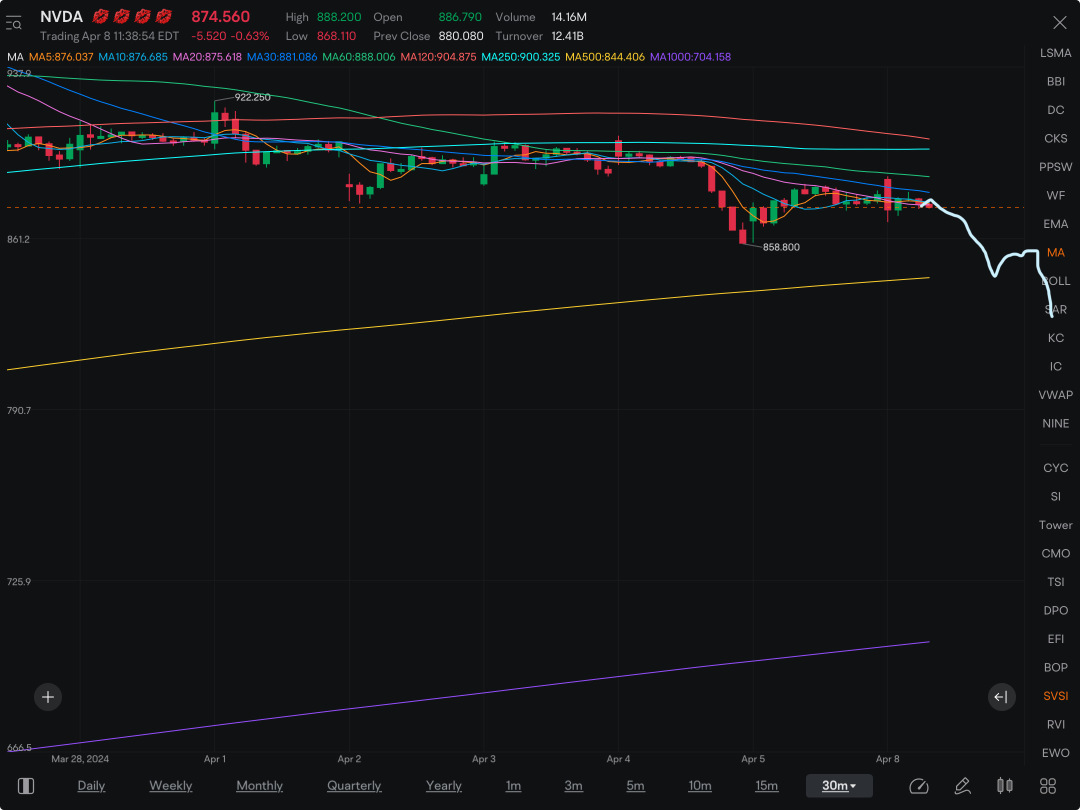The image size is (1080, 810).
Task: Enable the TSI sub-indicator
Action: pyautogui.click(x=1055, y=582)
